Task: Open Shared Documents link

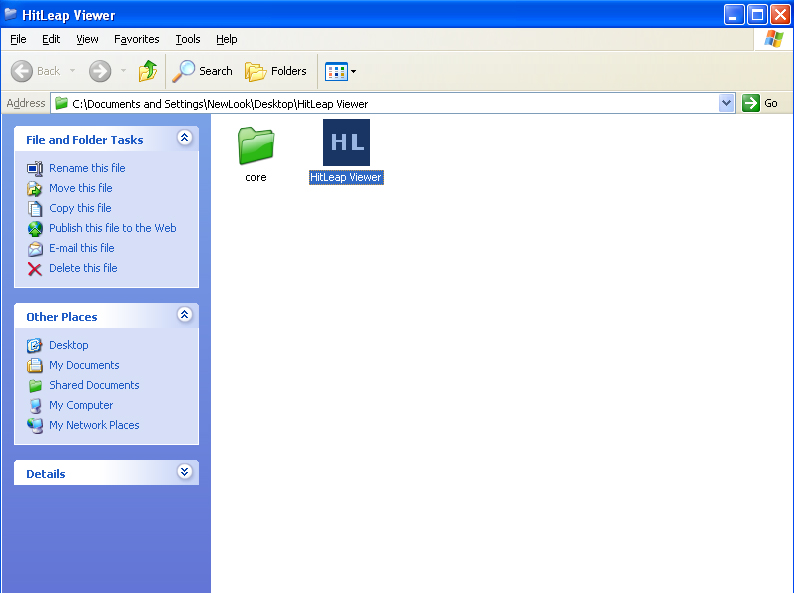Action: pos(94,385)
